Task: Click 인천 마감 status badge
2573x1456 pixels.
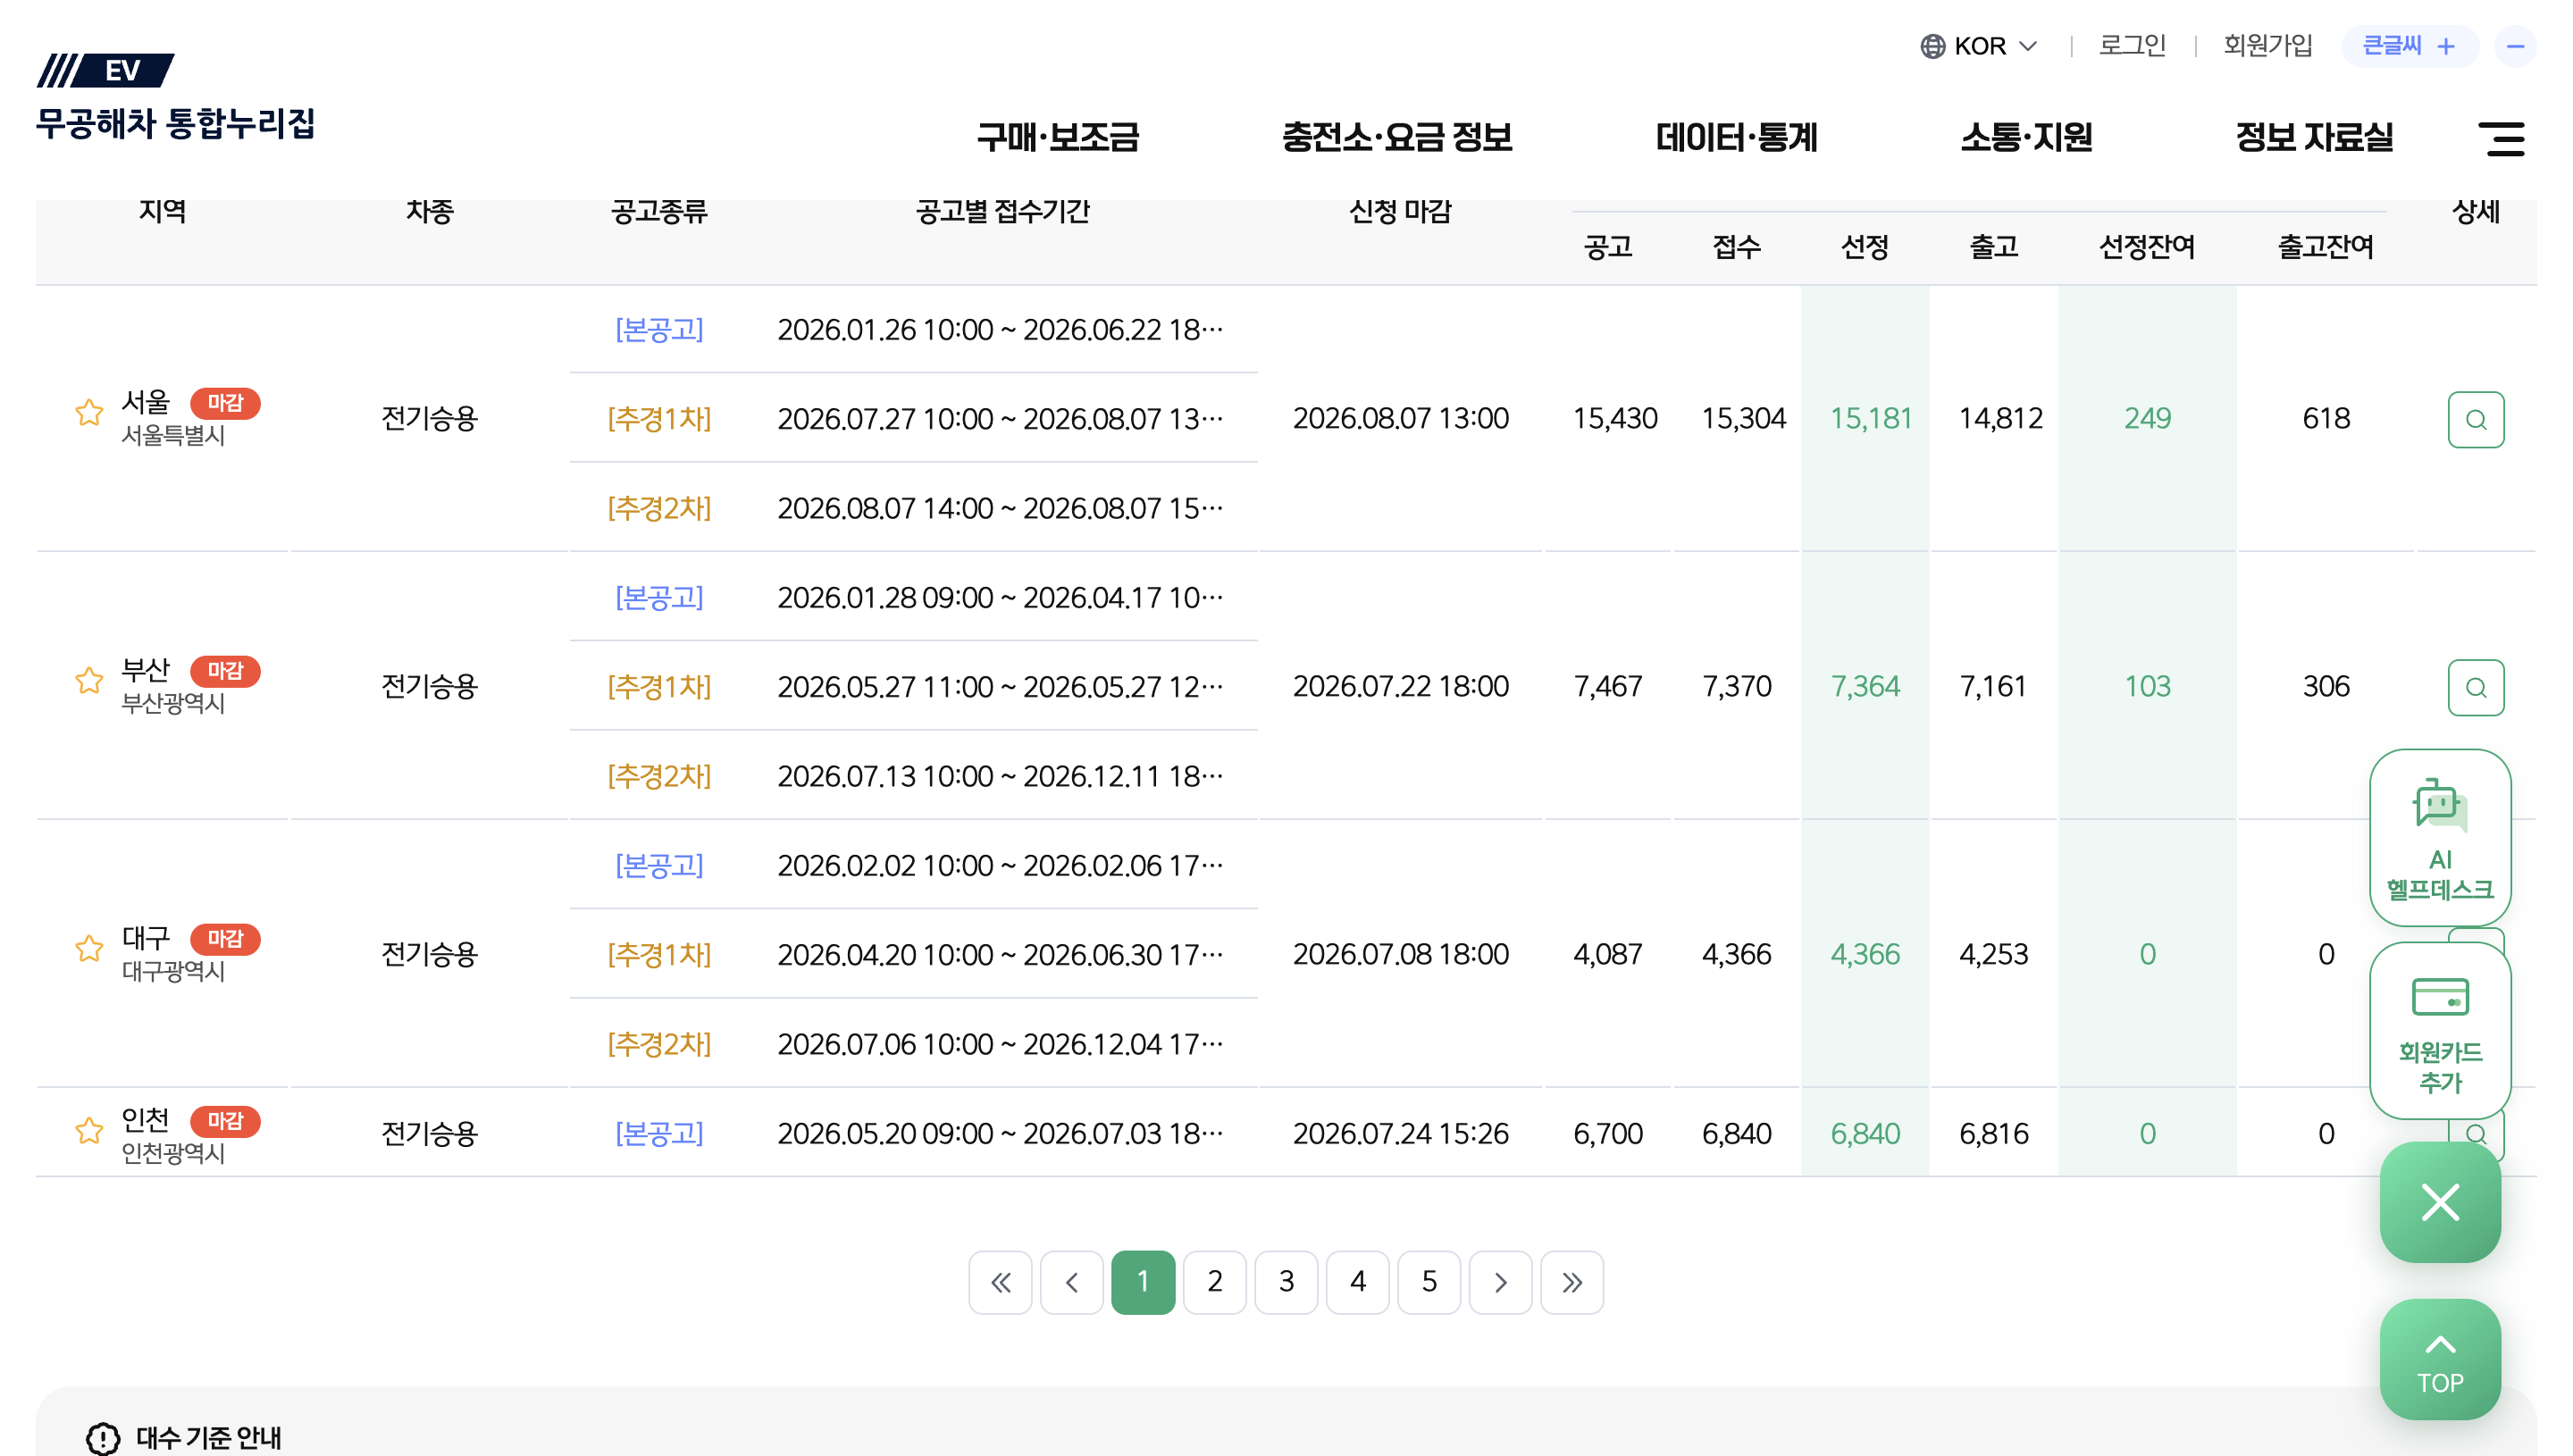Action: (x=225, y=1121)
